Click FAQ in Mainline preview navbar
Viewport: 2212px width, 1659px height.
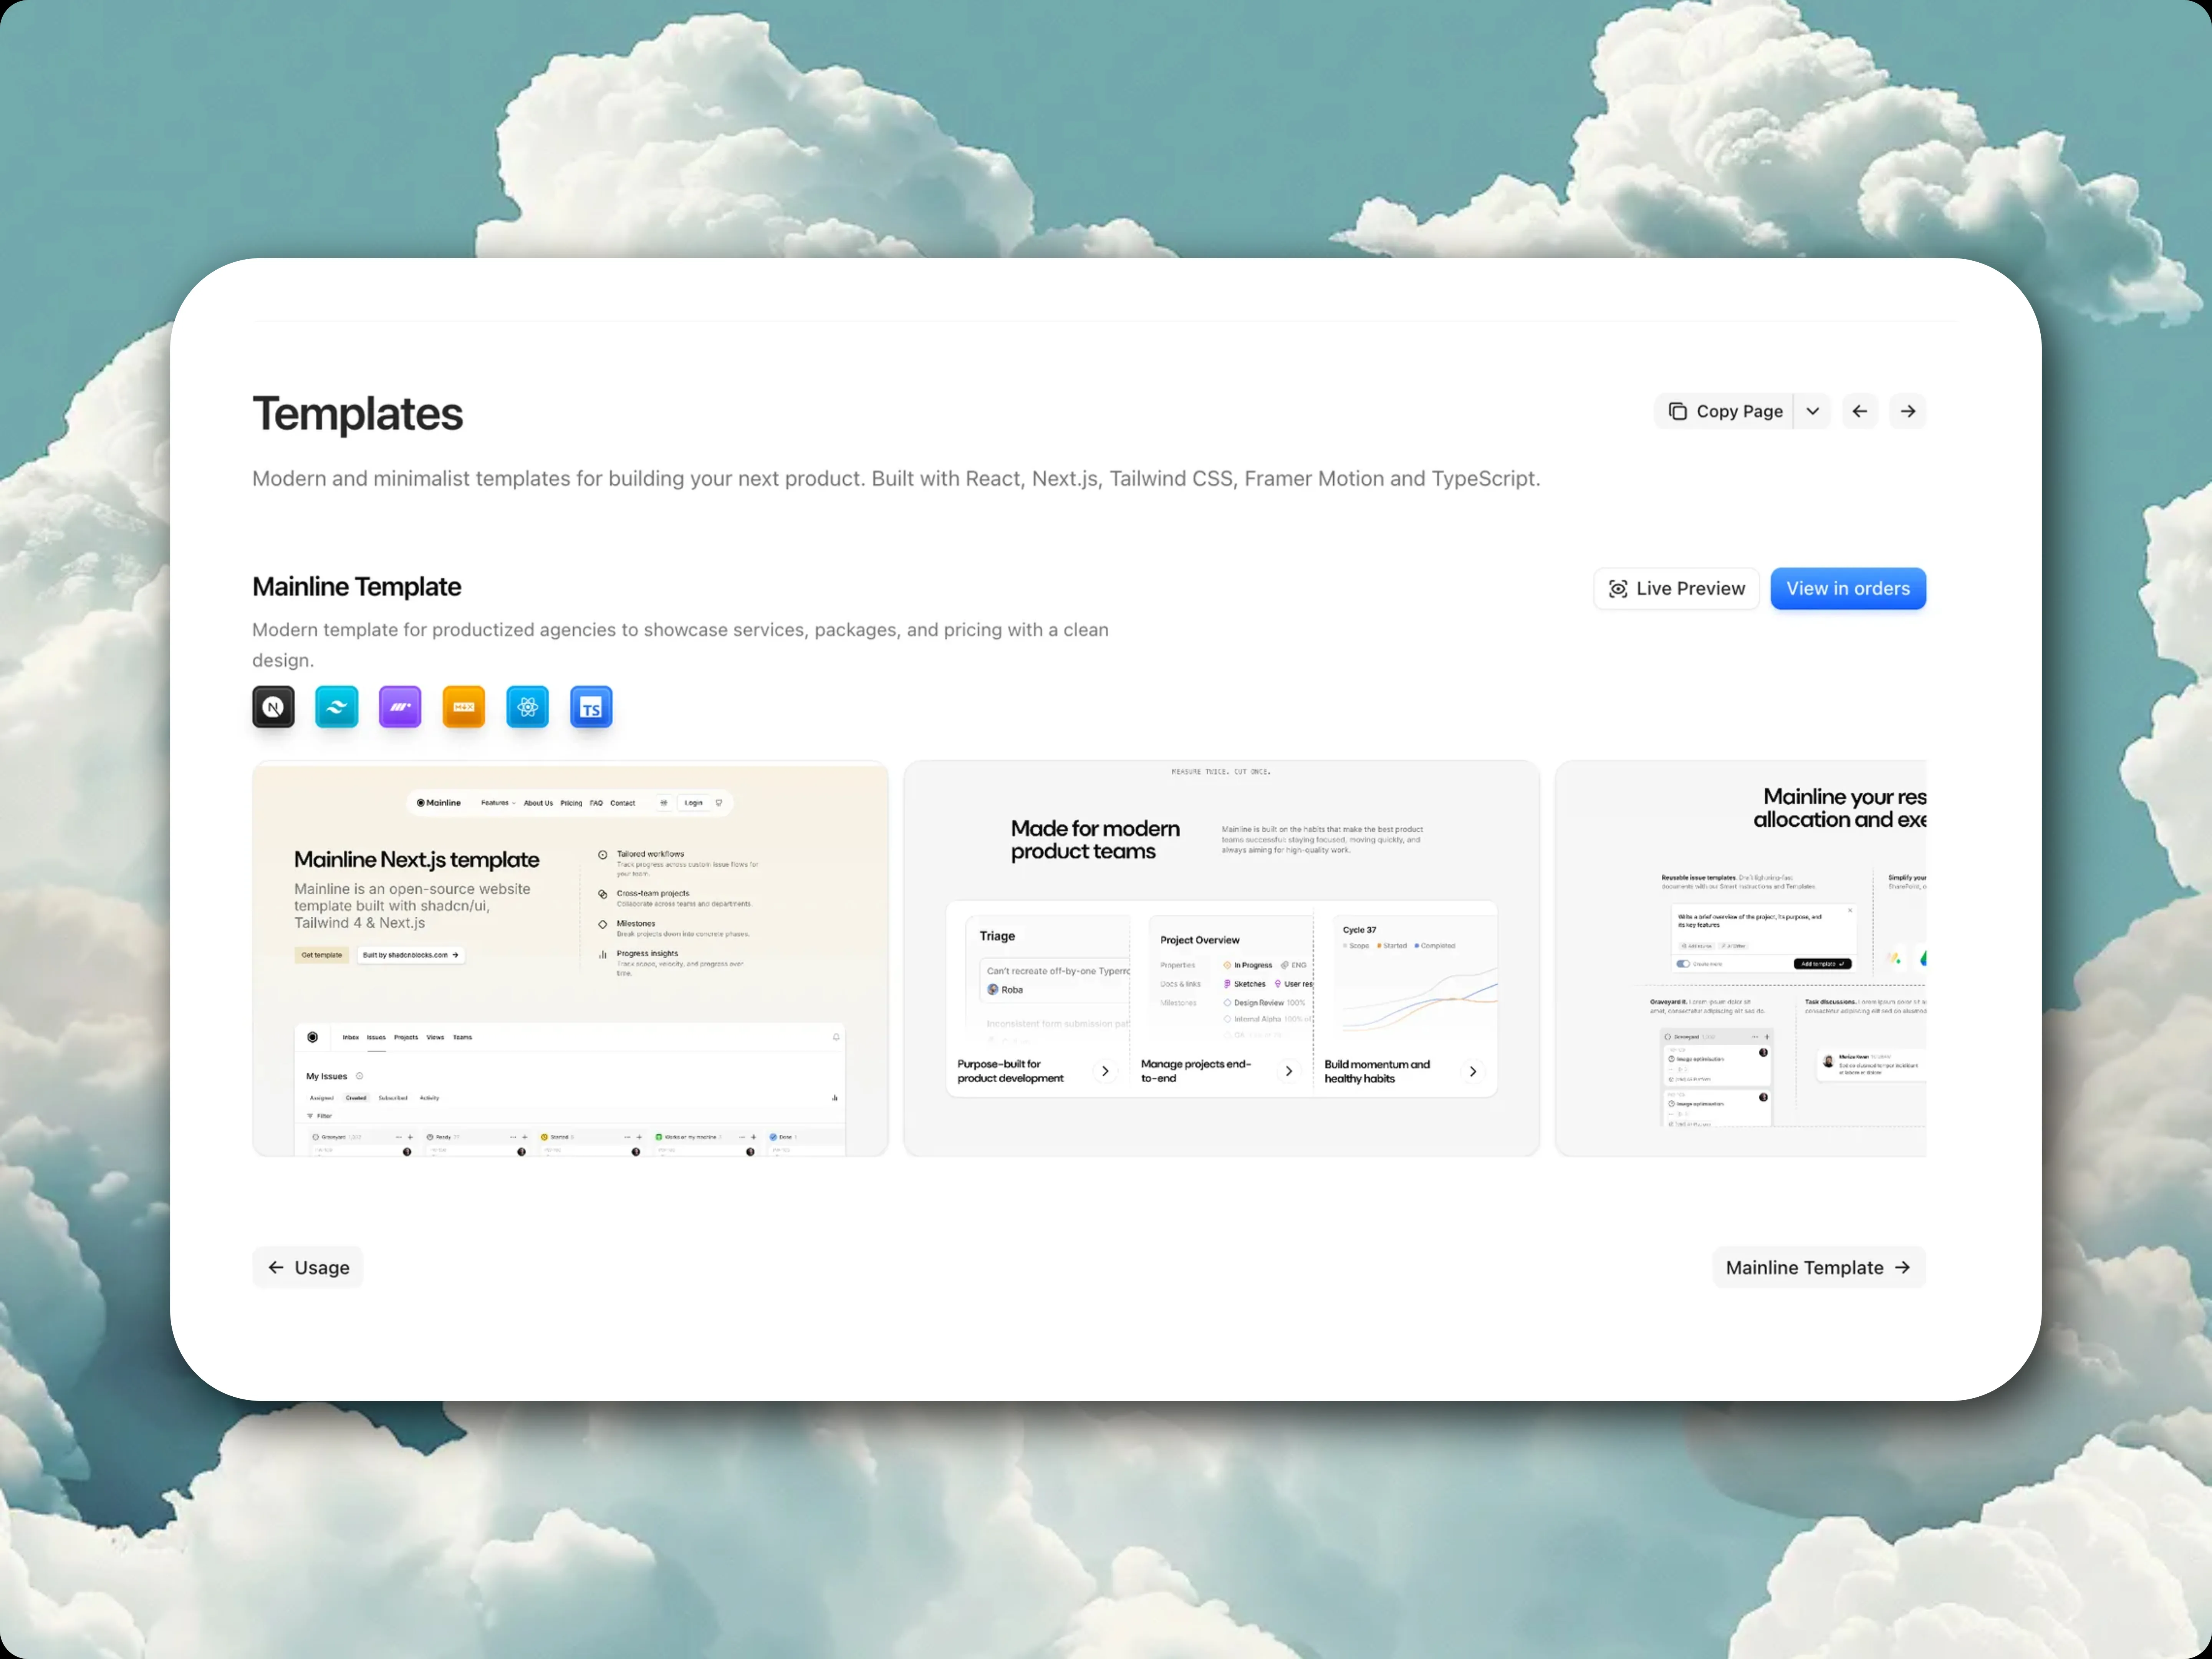click(596, 803)
